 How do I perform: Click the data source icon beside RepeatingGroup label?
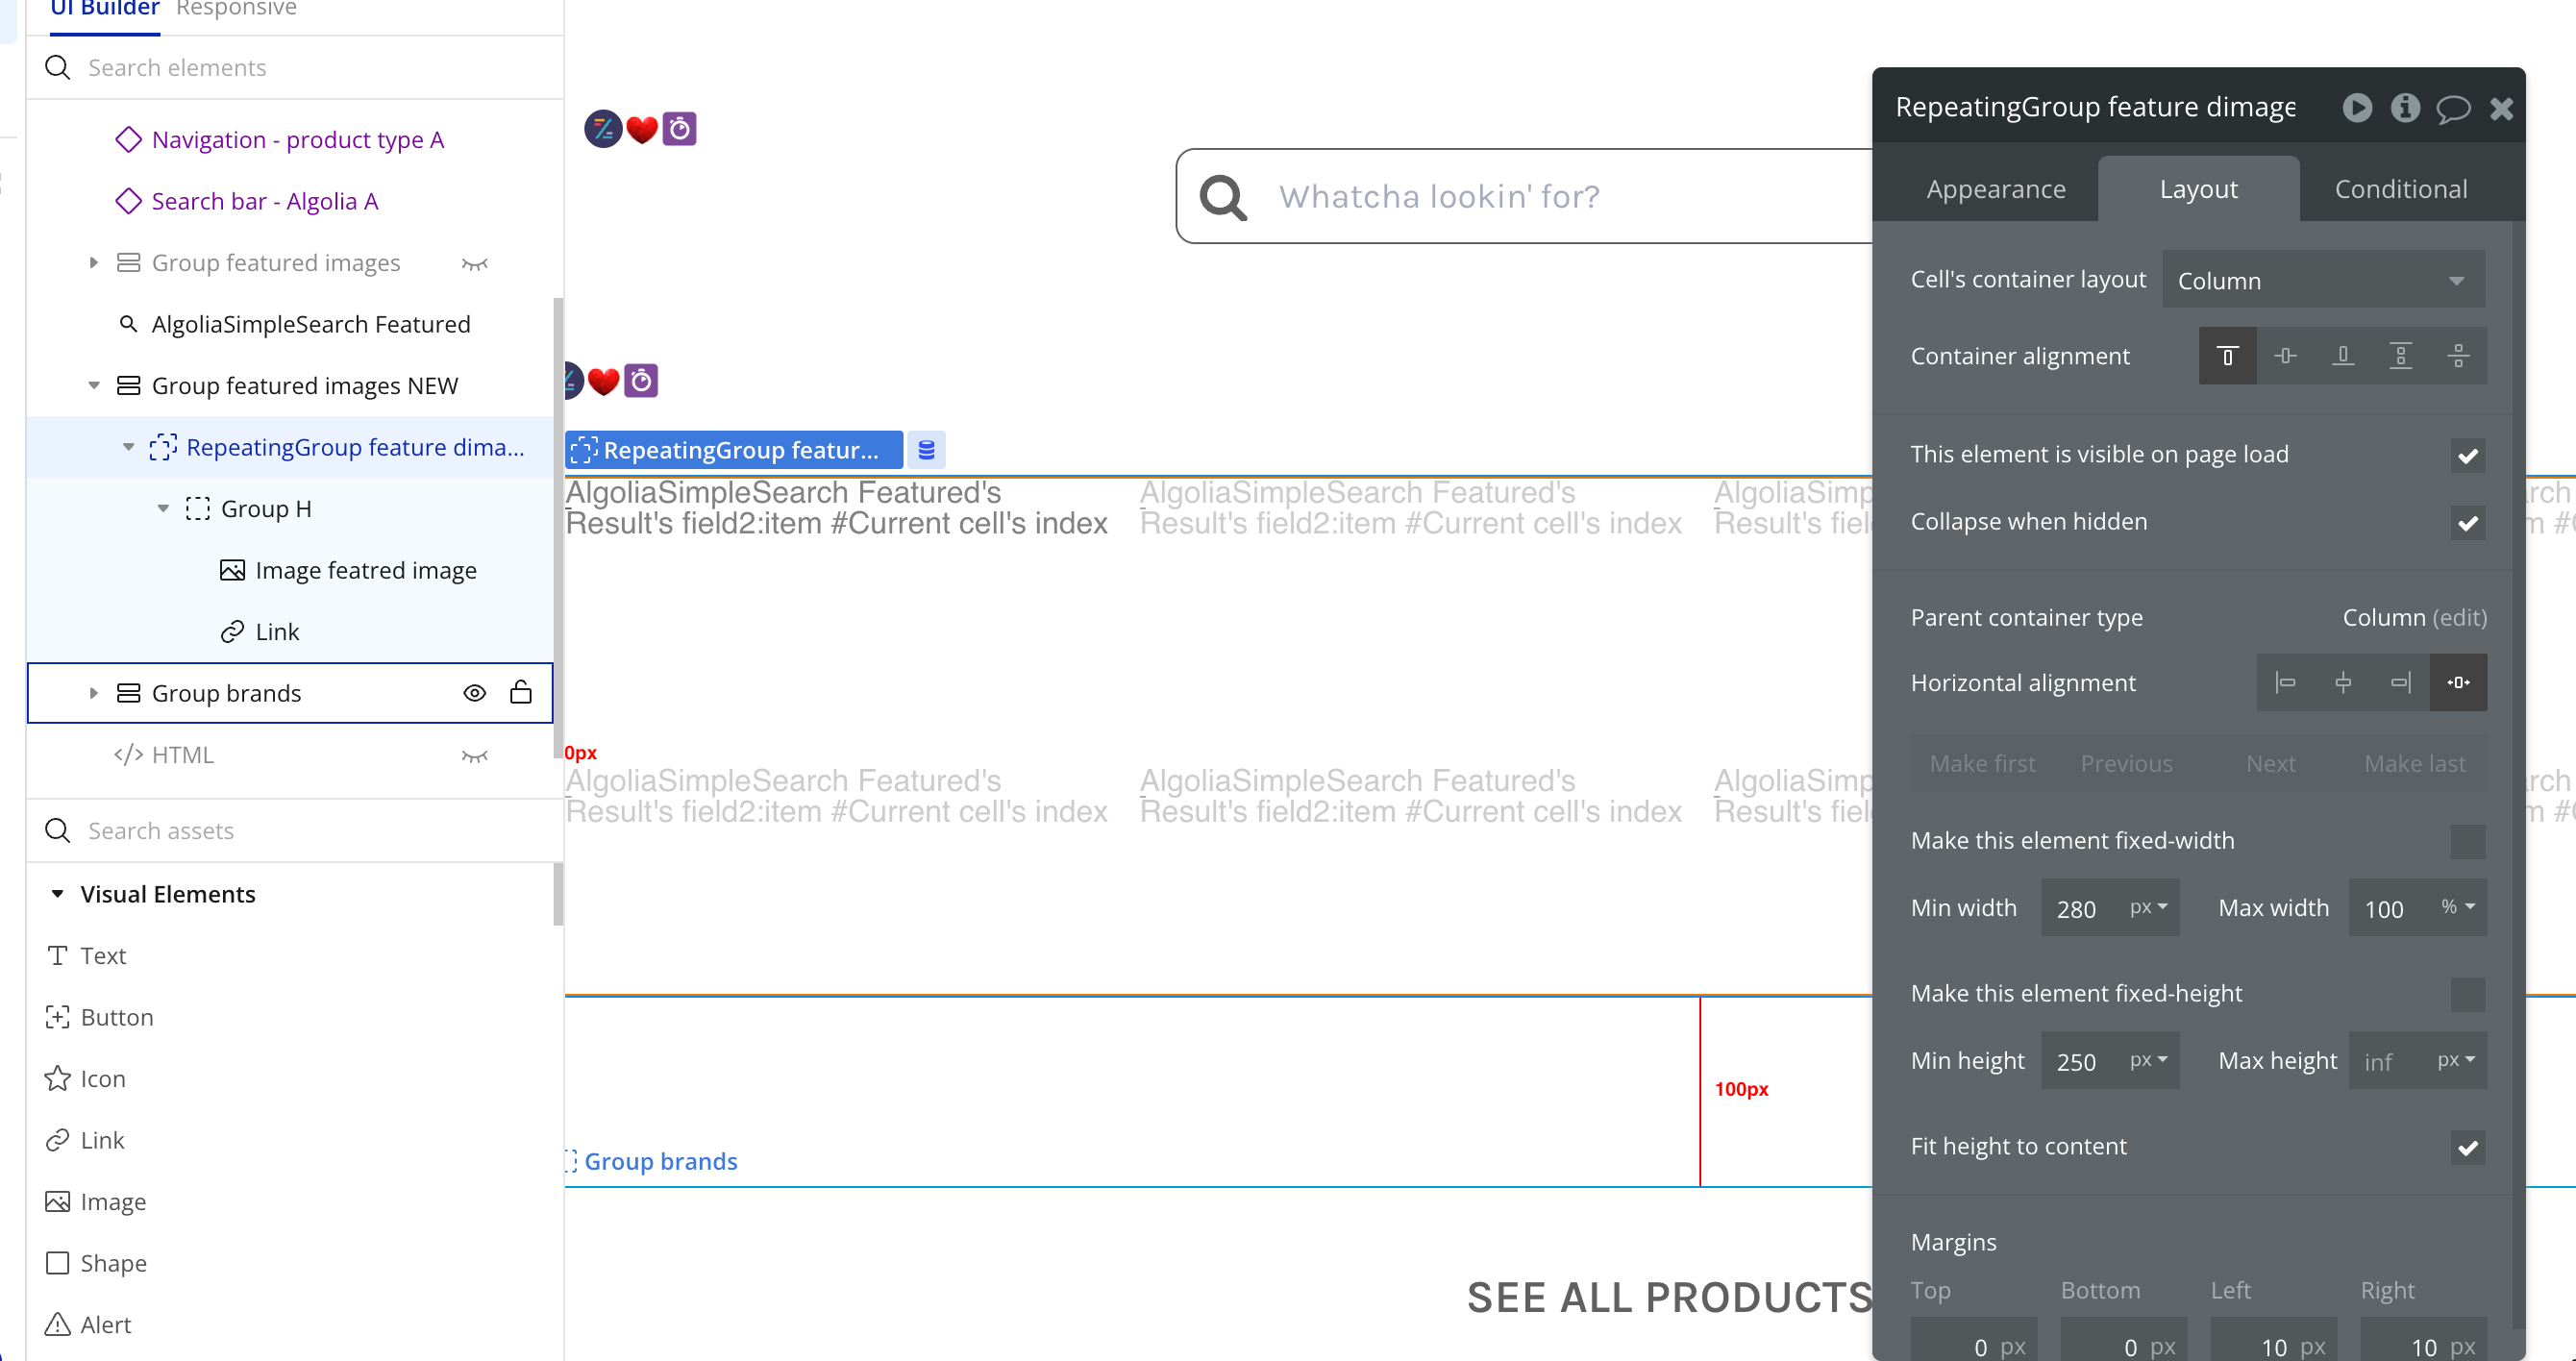click(x=926, y=450)
